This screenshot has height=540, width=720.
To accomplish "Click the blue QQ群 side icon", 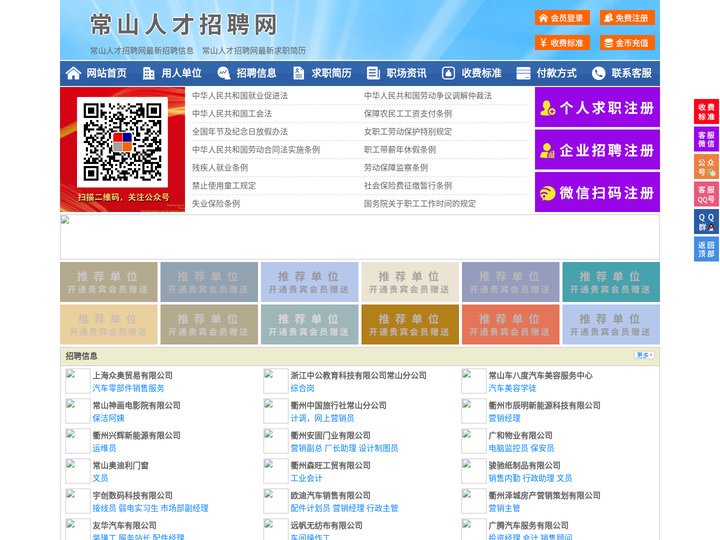I will (706, 222).
